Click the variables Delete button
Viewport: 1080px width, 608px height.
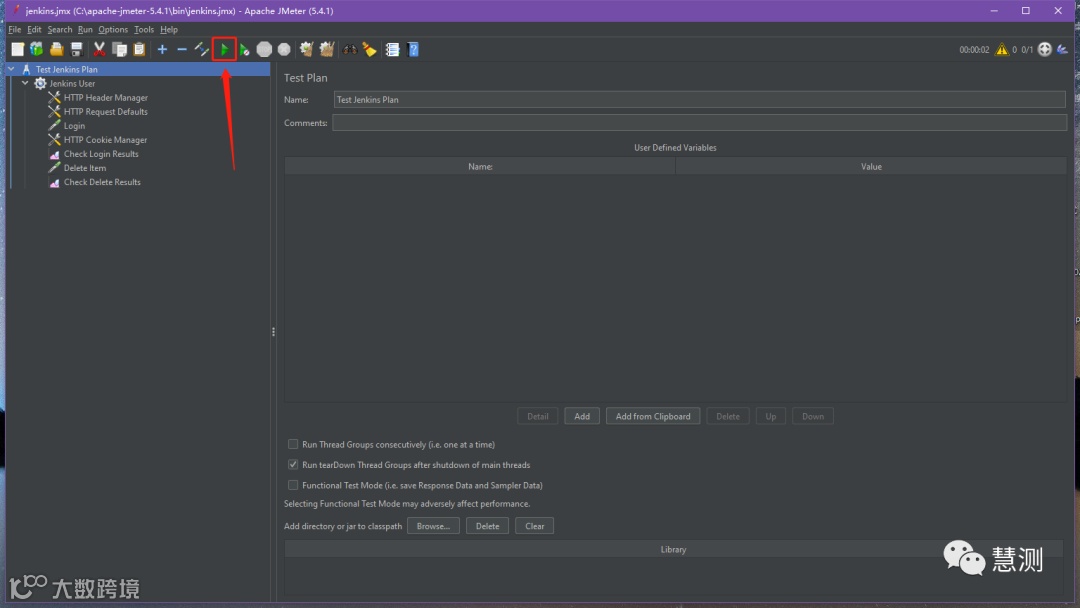728,416
